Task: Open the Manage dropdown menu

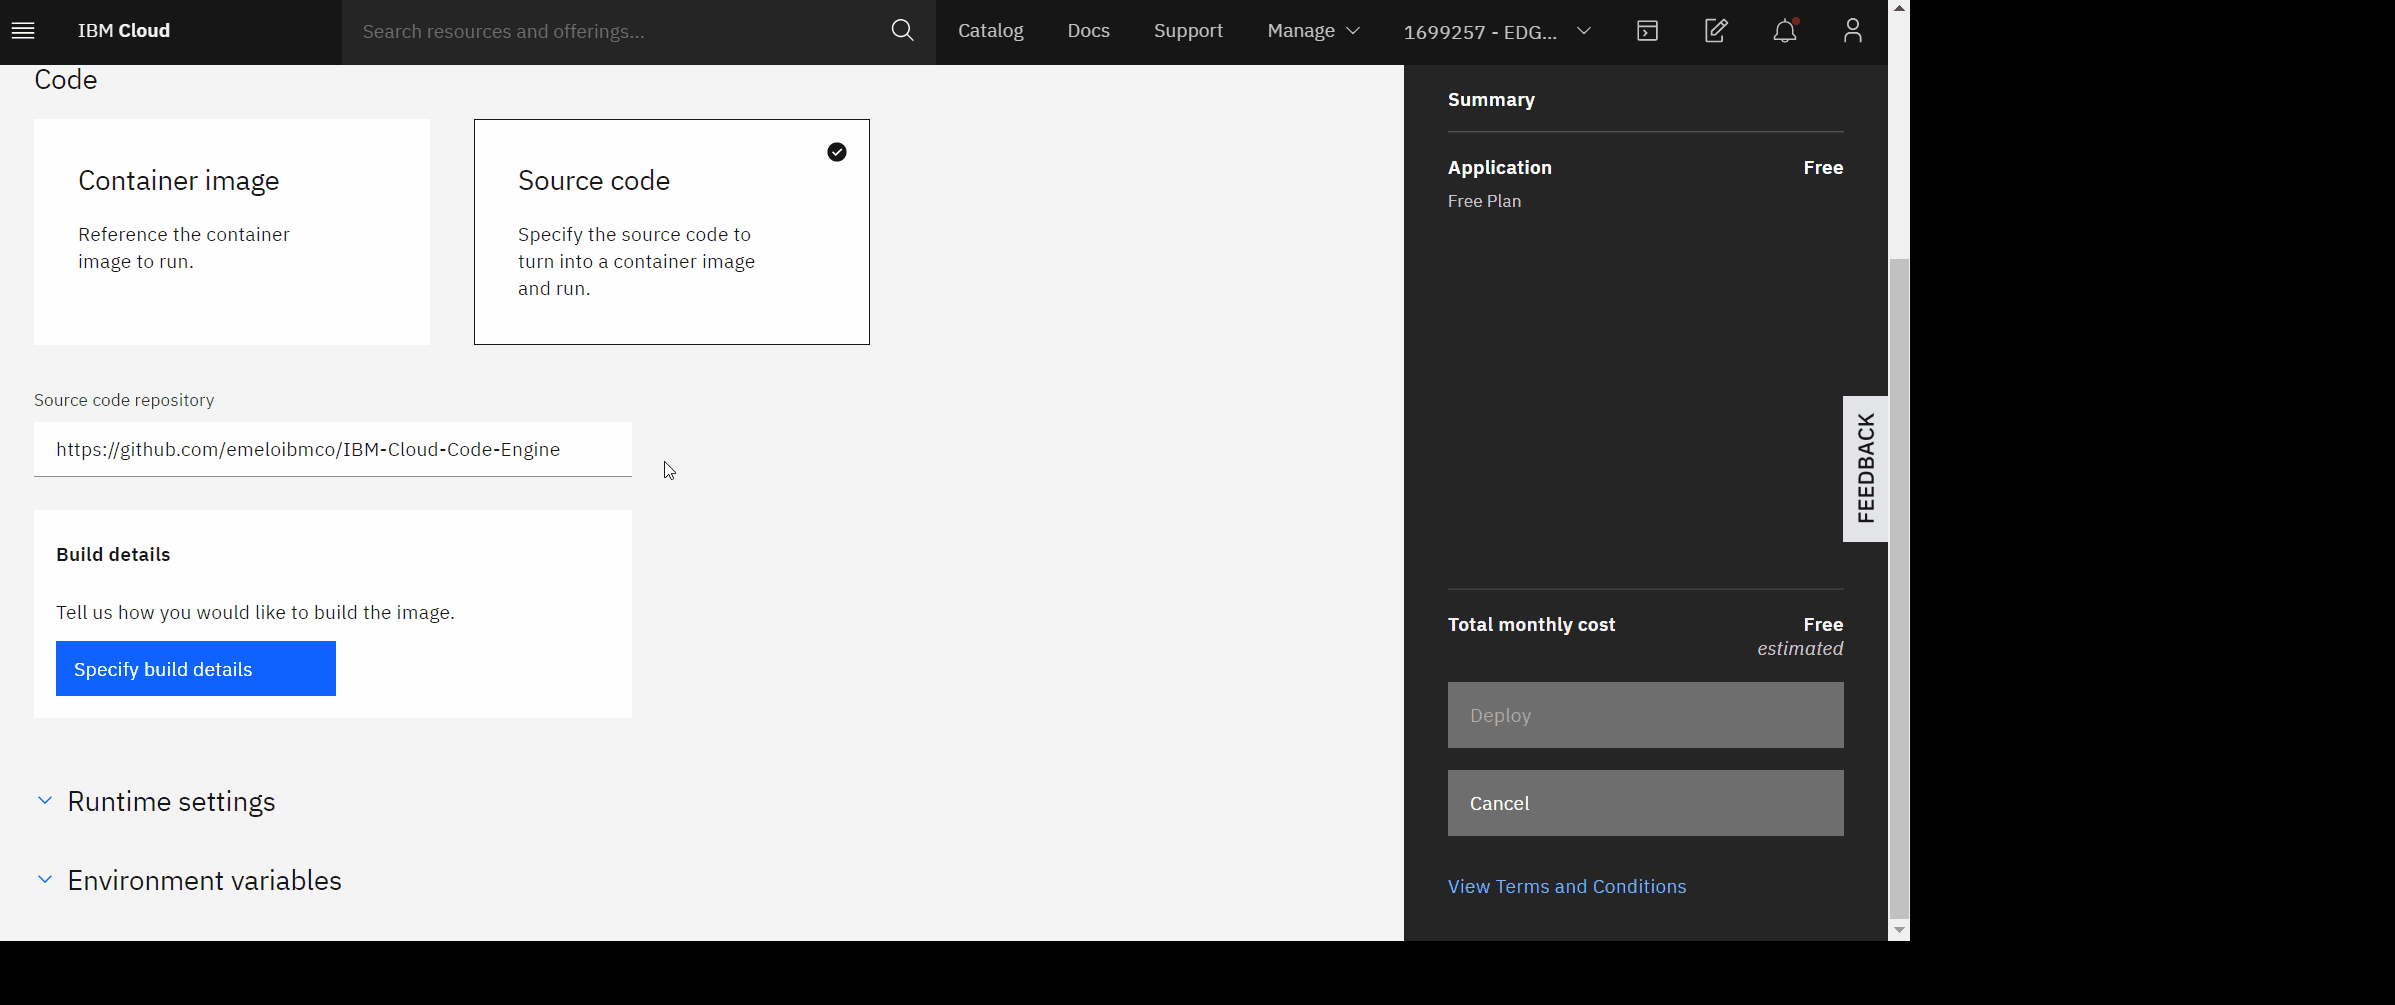Action: (1313, 31)
